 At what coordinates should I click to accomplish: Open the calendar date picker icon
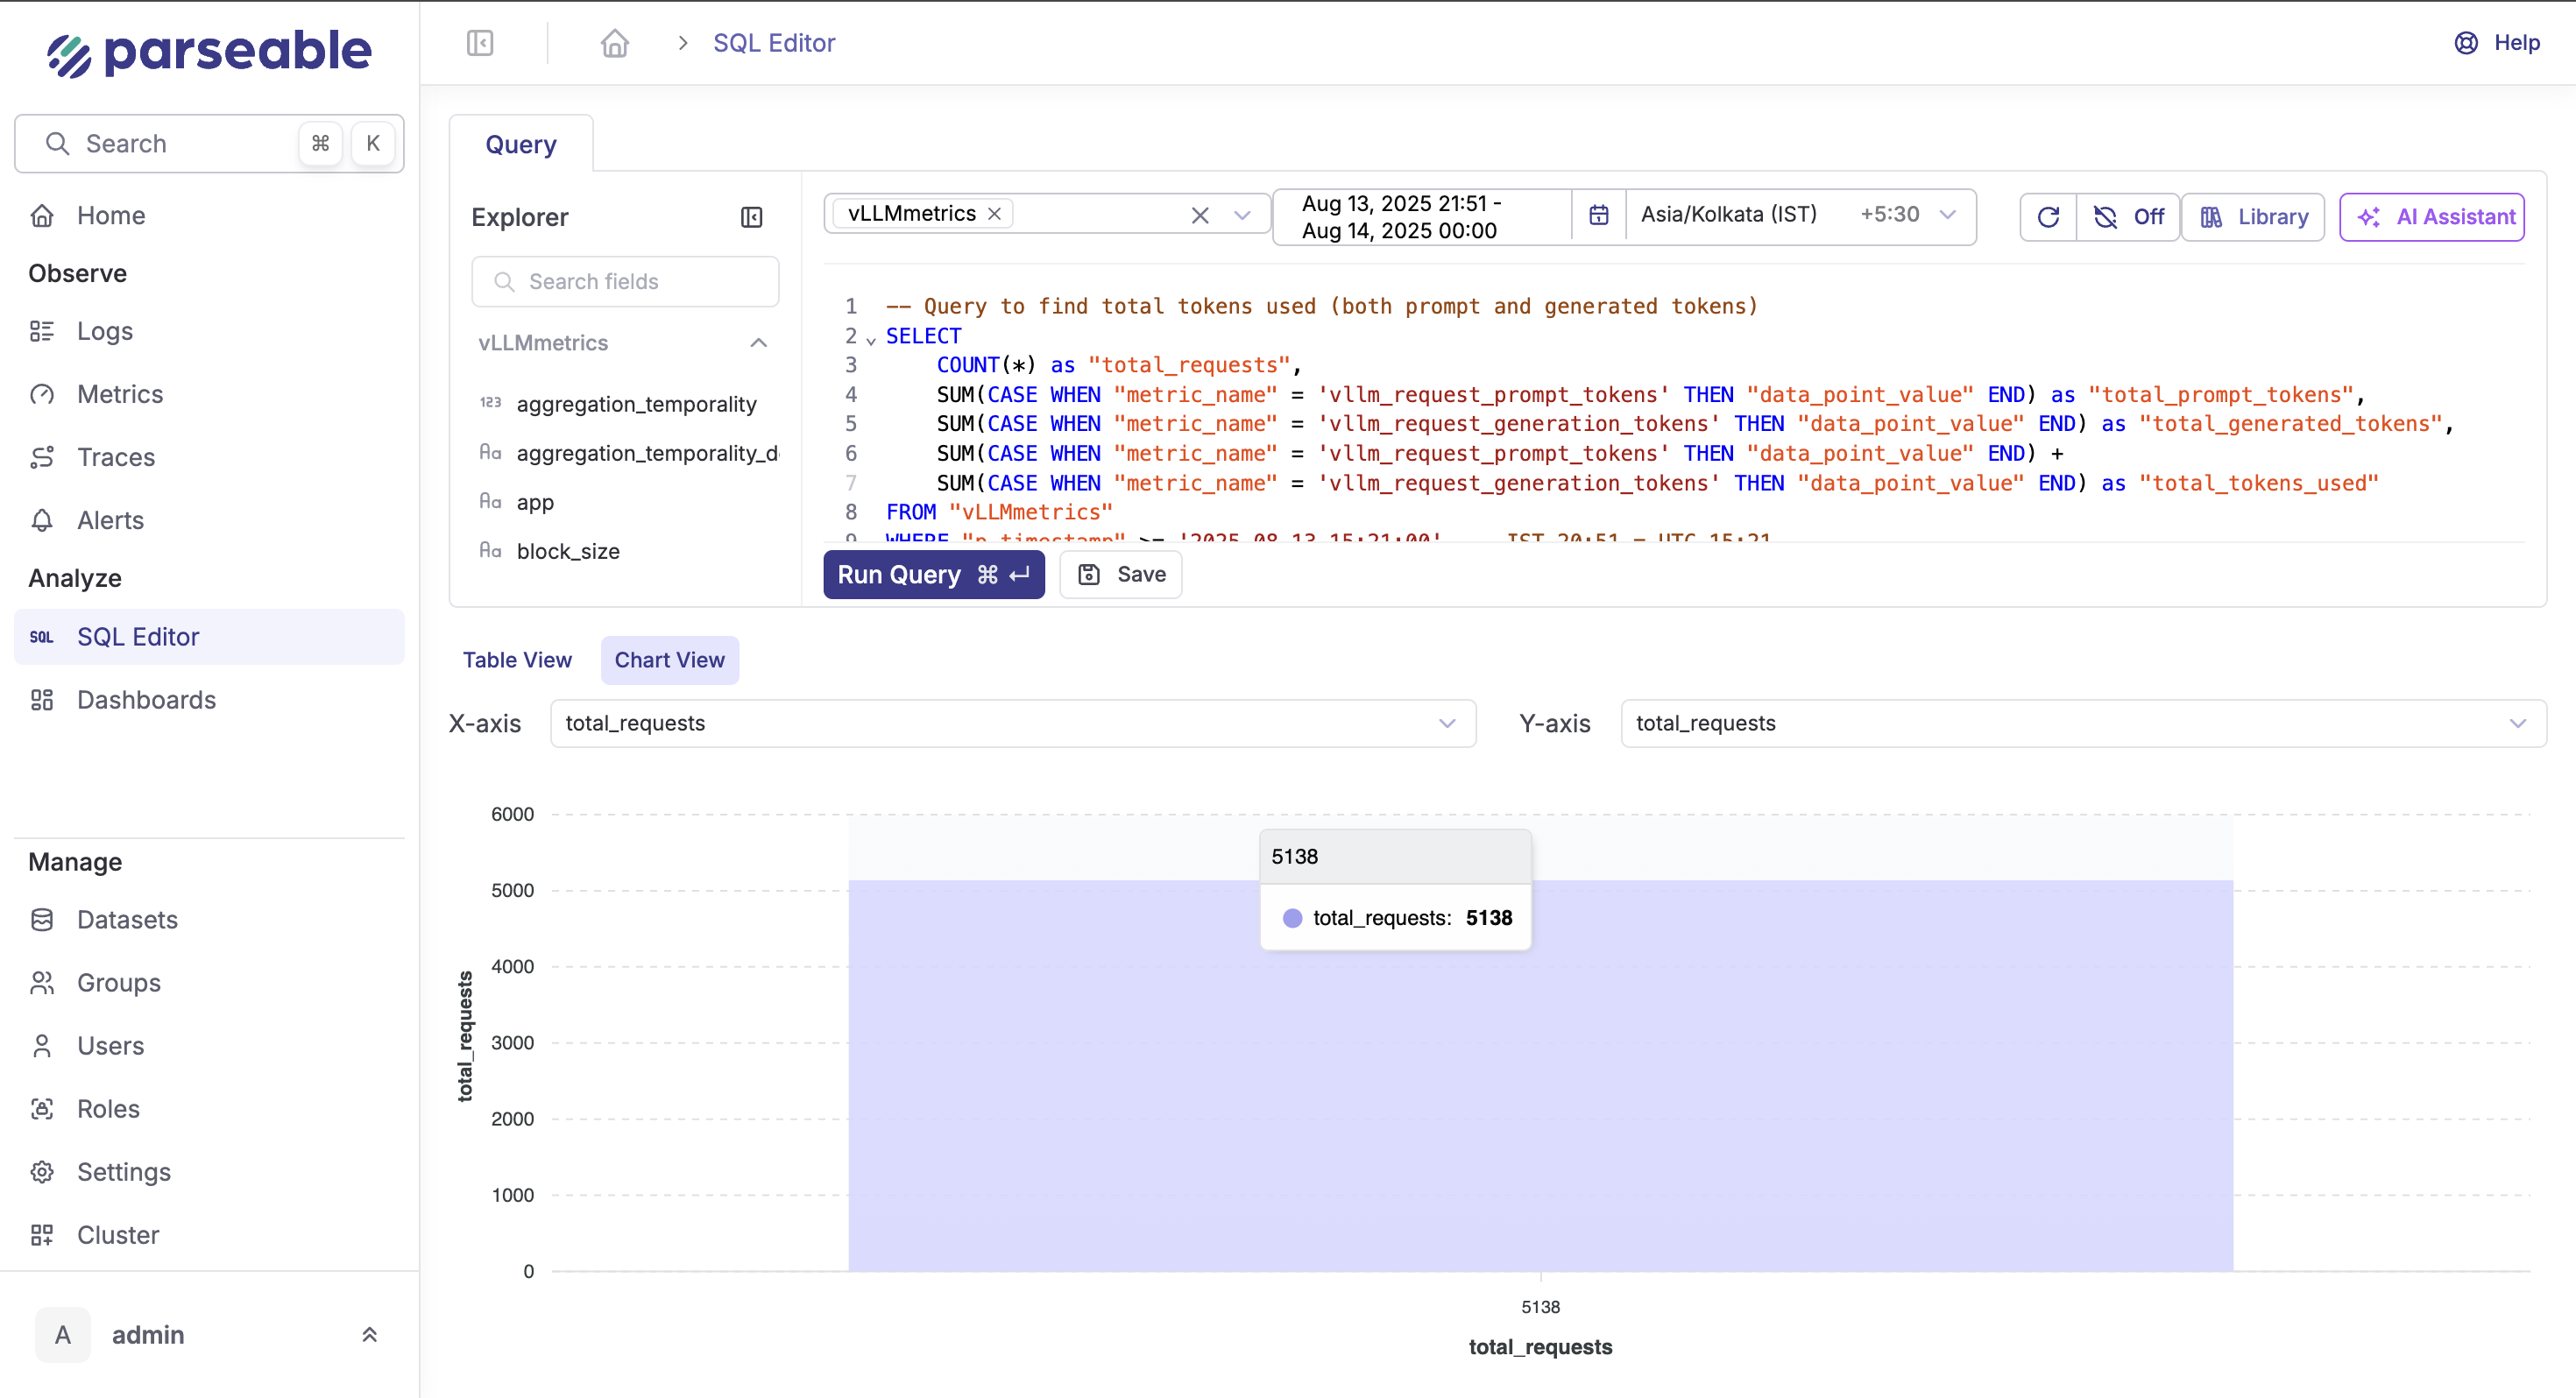pos(1599,215)
